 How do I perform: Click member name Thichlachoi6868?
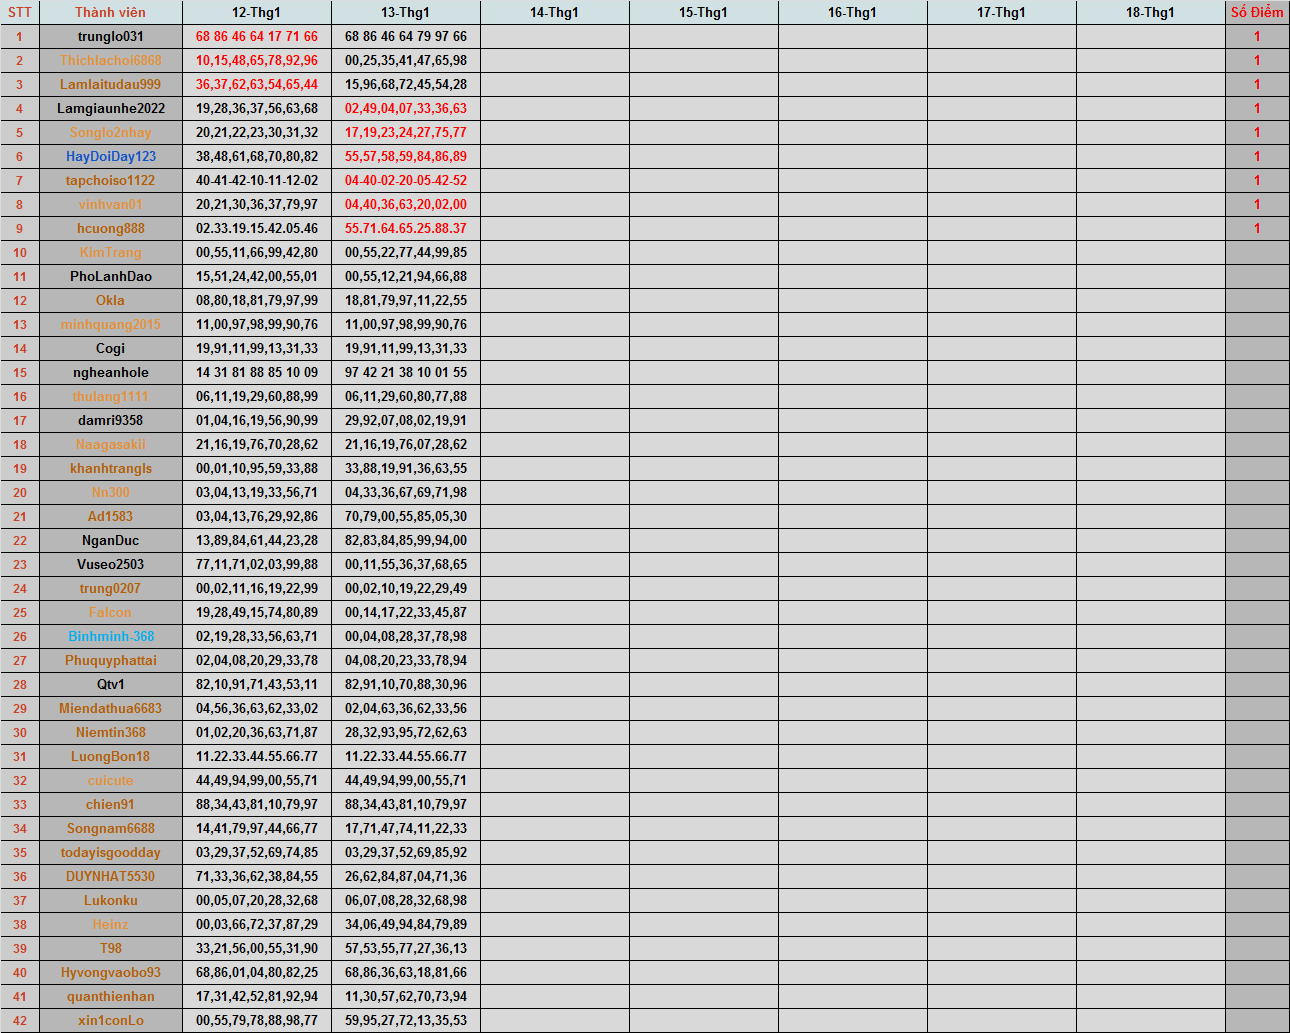click(x=110, y=60)
